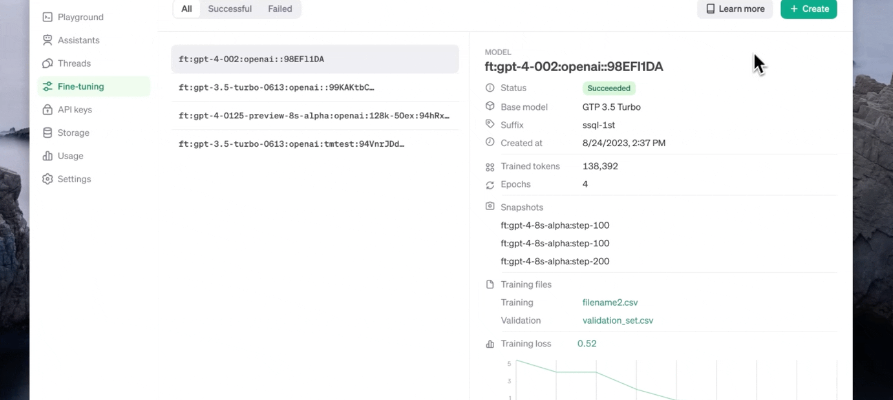Click the Snapshots camera icon

(x=490, y=206)
